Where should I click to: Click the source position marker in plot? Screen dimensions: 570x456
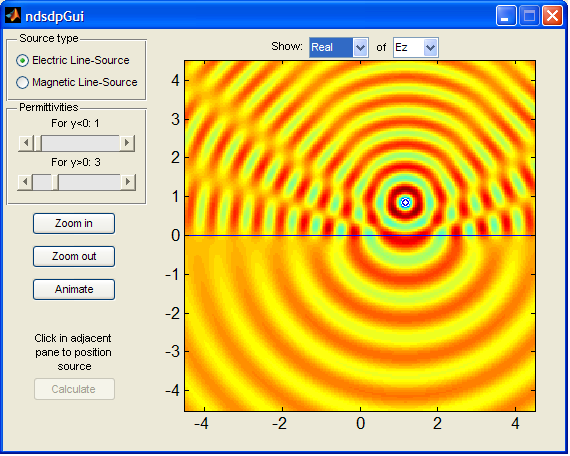point(405,203)
